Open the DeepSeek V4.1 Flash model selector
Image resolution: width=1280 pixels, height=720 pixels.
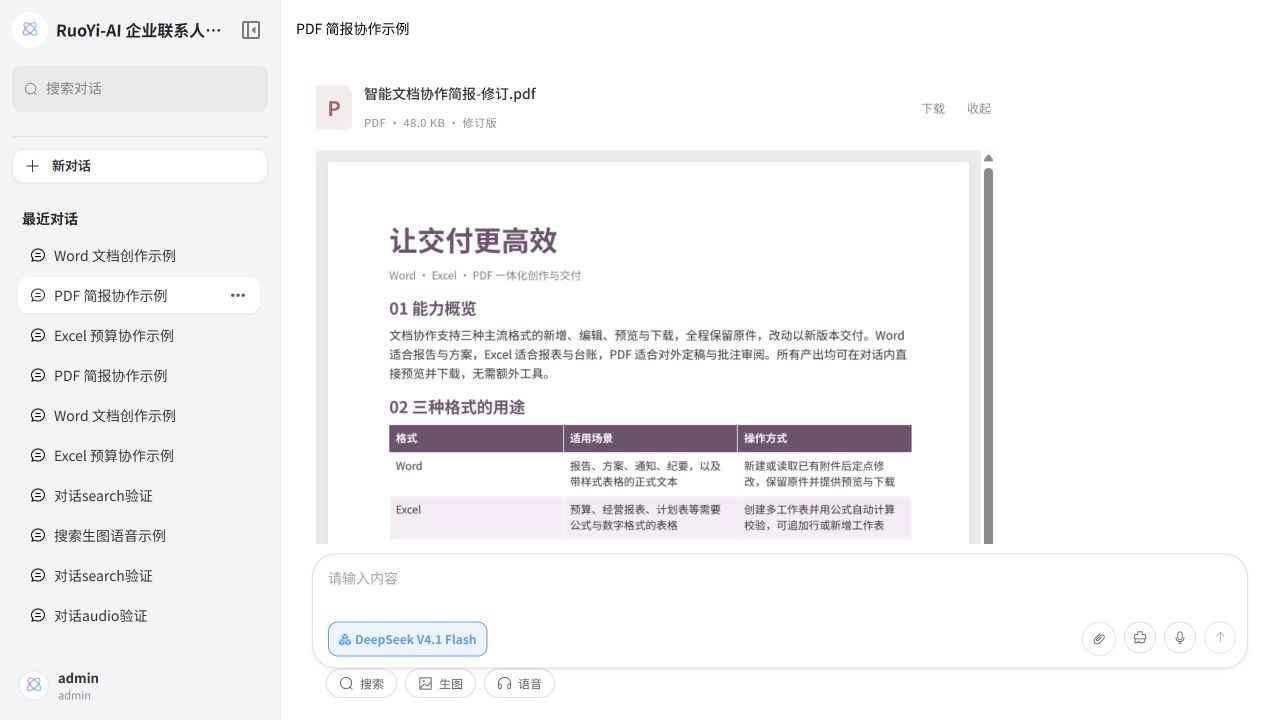pos(407,639)
